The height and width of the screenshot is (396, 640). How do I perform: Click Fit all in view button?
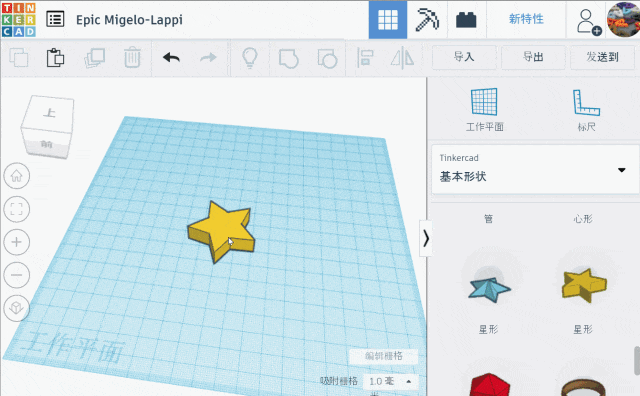(x=17, y=209)
